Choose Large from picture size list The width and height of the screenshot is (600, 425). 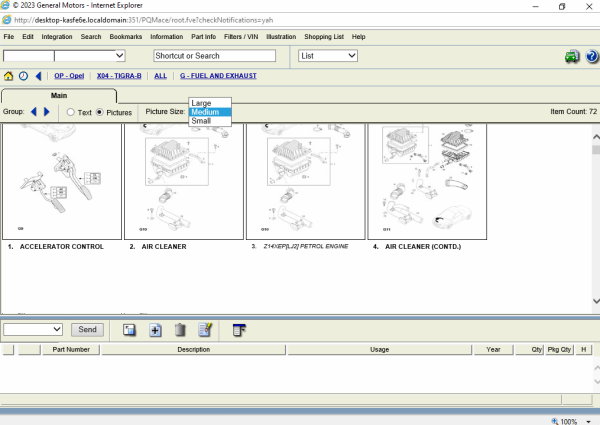[x=201, y=103]
